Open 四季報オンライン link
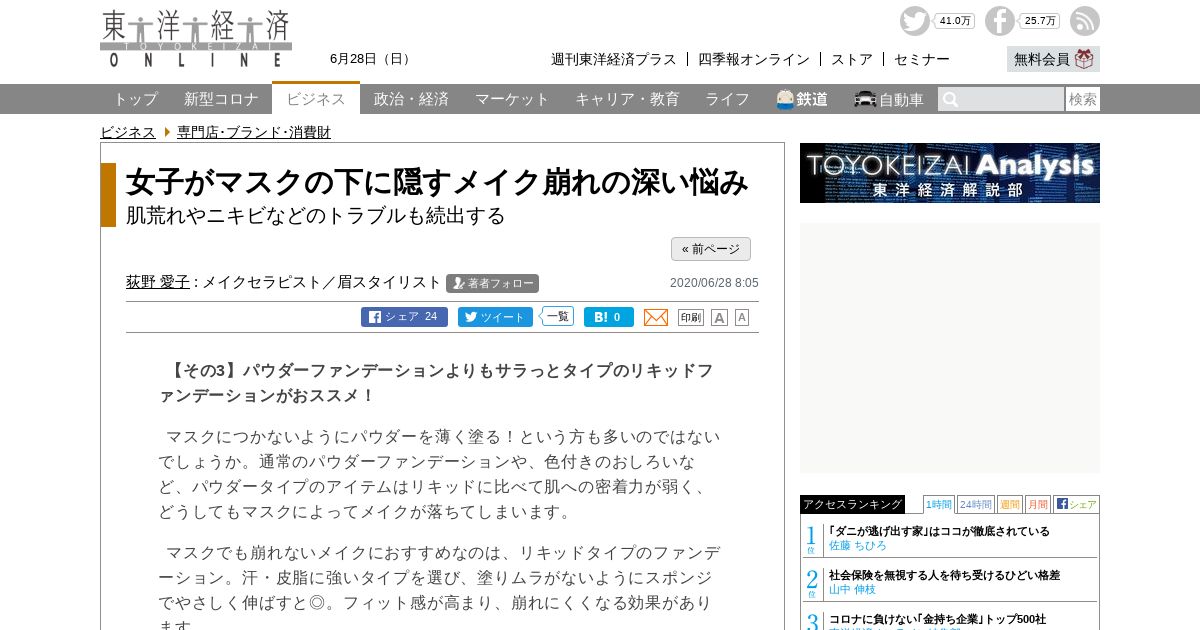The width and height of the screenshot is (1200, 630). point(754,59)
